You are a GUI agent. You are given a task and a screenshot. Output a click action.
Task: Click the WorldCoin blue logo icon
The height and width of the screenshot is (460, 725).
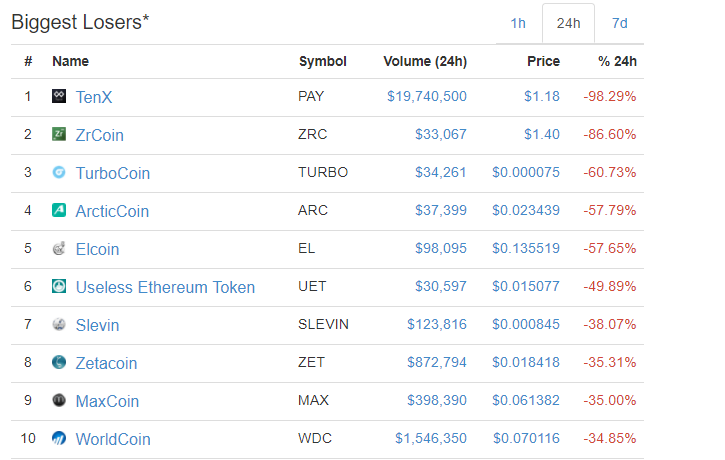point(59,438)
